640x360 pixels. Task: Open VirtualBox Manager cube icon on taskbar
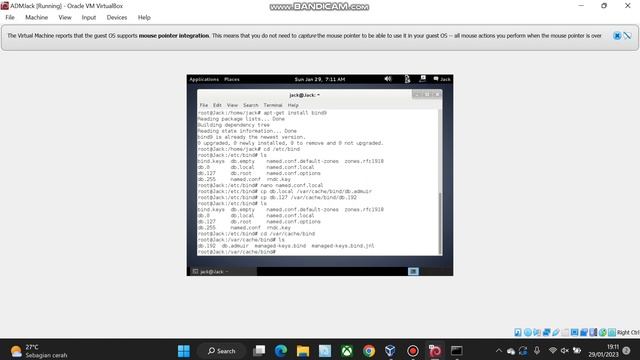tap(390, 351)
